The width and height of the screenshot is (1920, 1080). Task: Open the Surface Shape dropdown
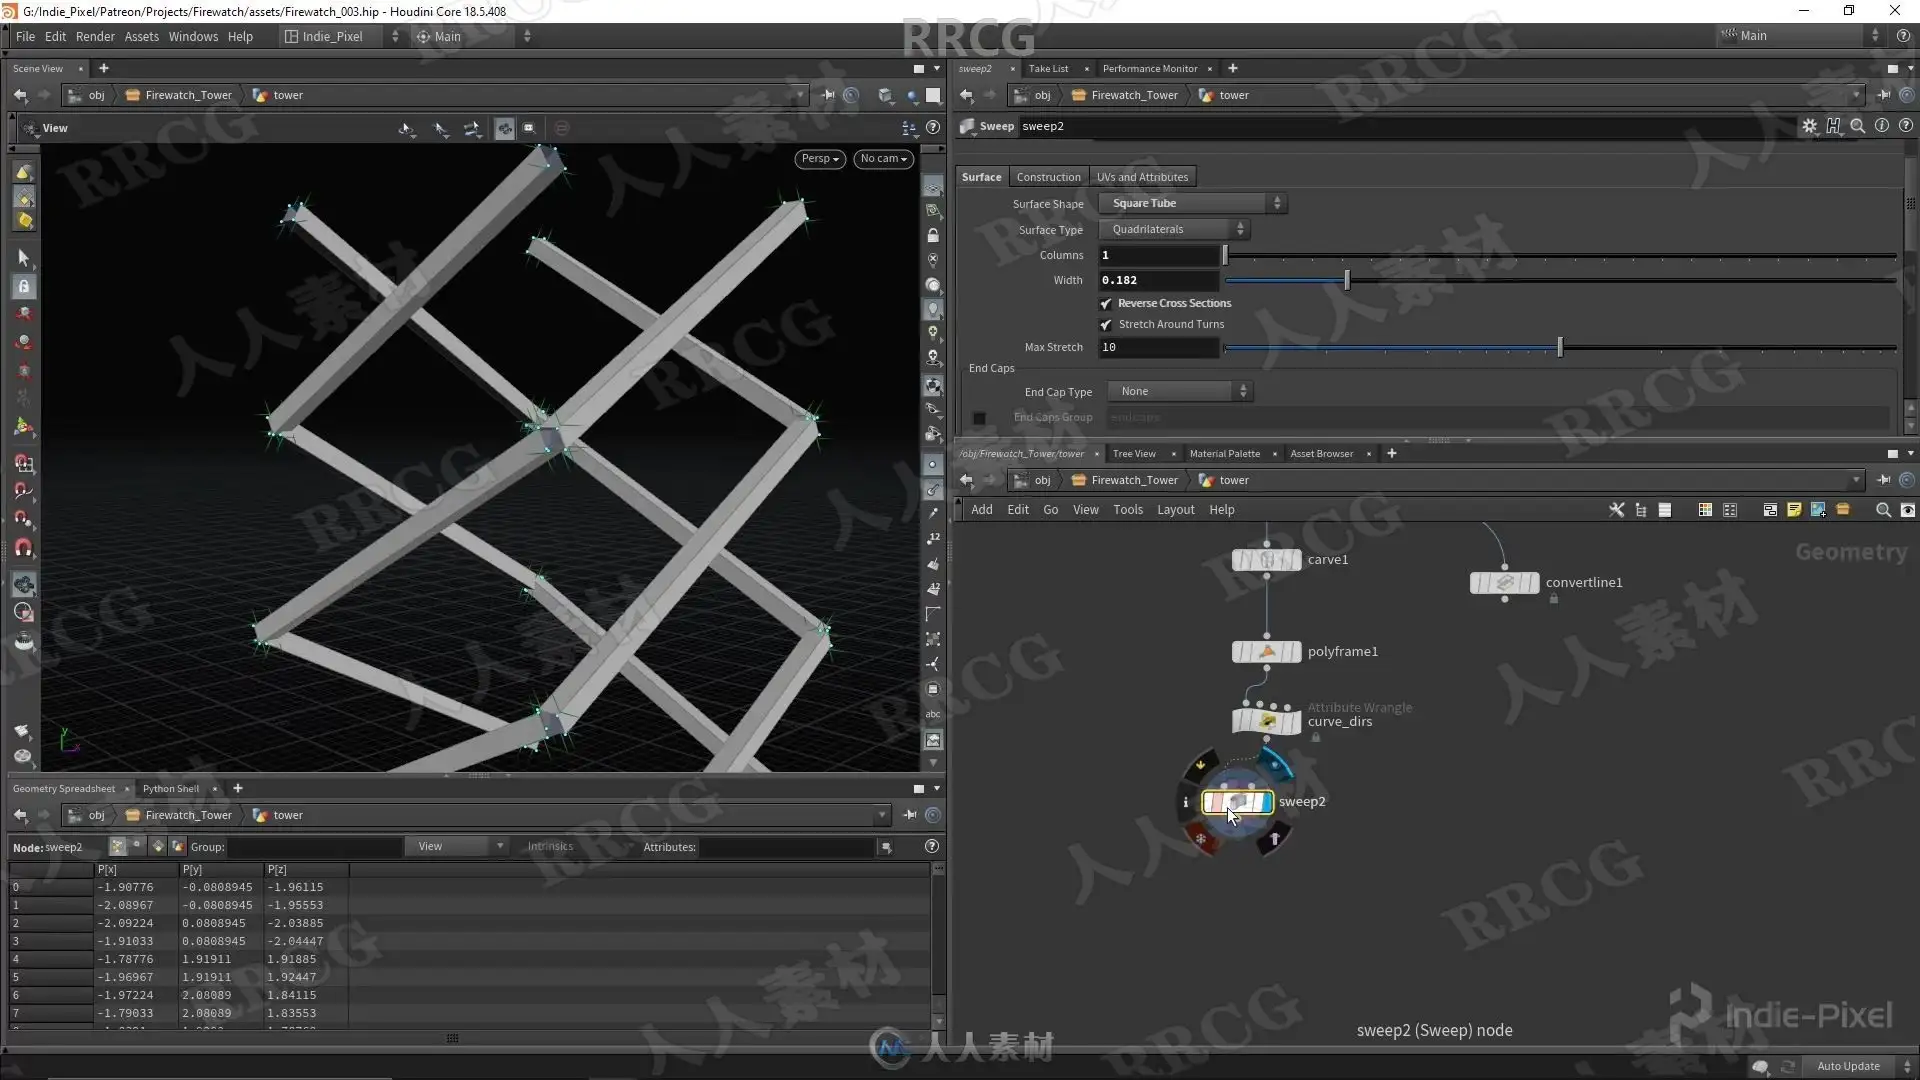pos(1192,203)
